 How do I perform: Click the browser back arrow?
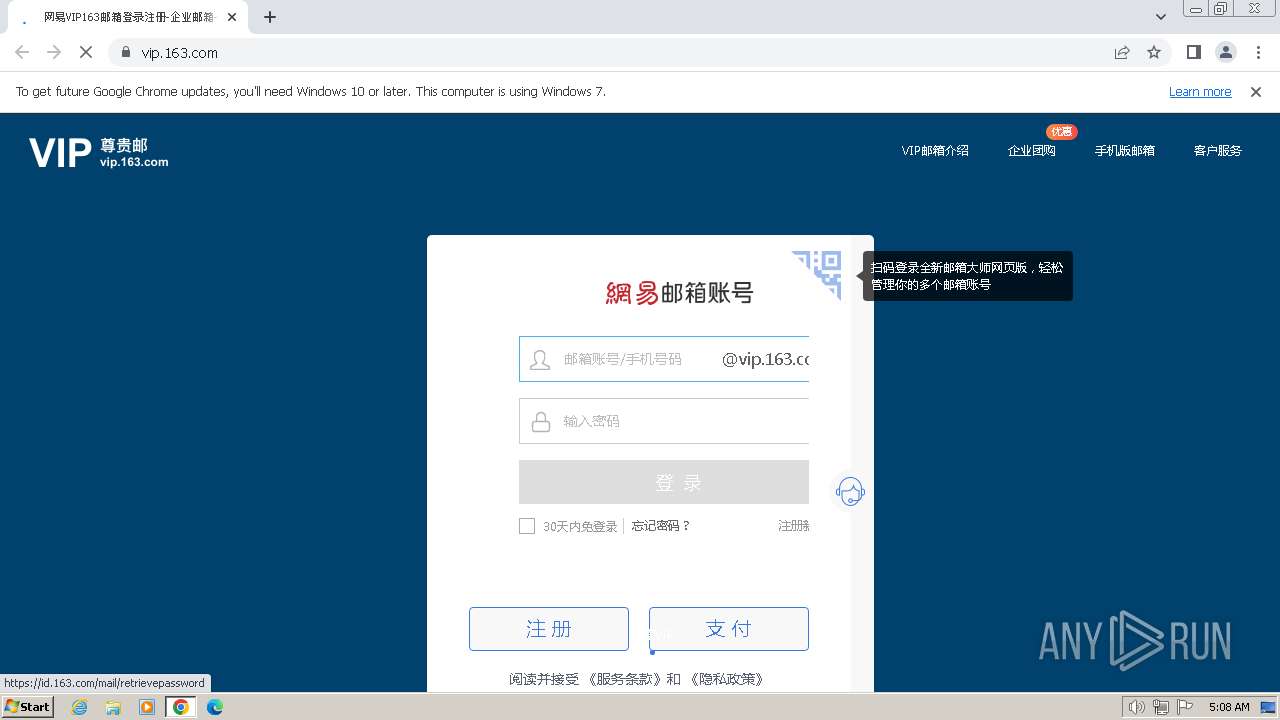22,52
